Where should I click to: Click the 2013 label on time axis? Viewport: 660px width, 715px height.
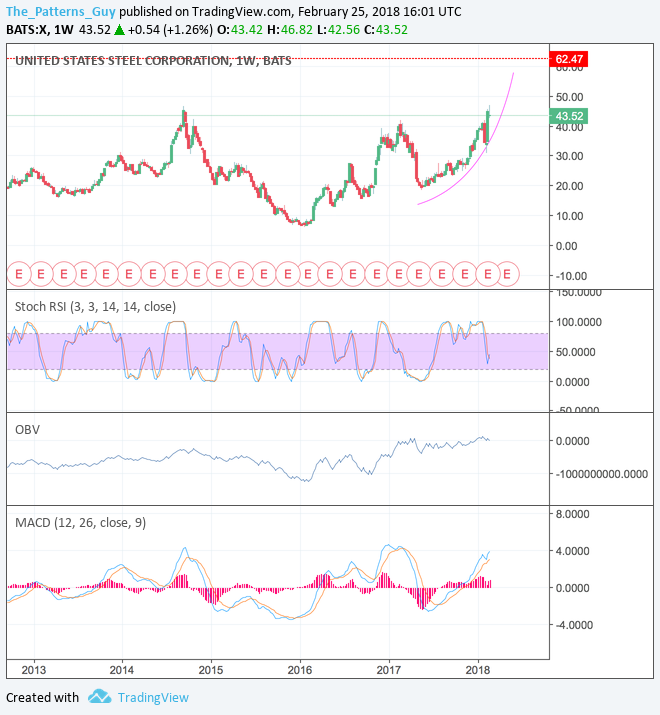pyautogui.click(x=34, y=670)
